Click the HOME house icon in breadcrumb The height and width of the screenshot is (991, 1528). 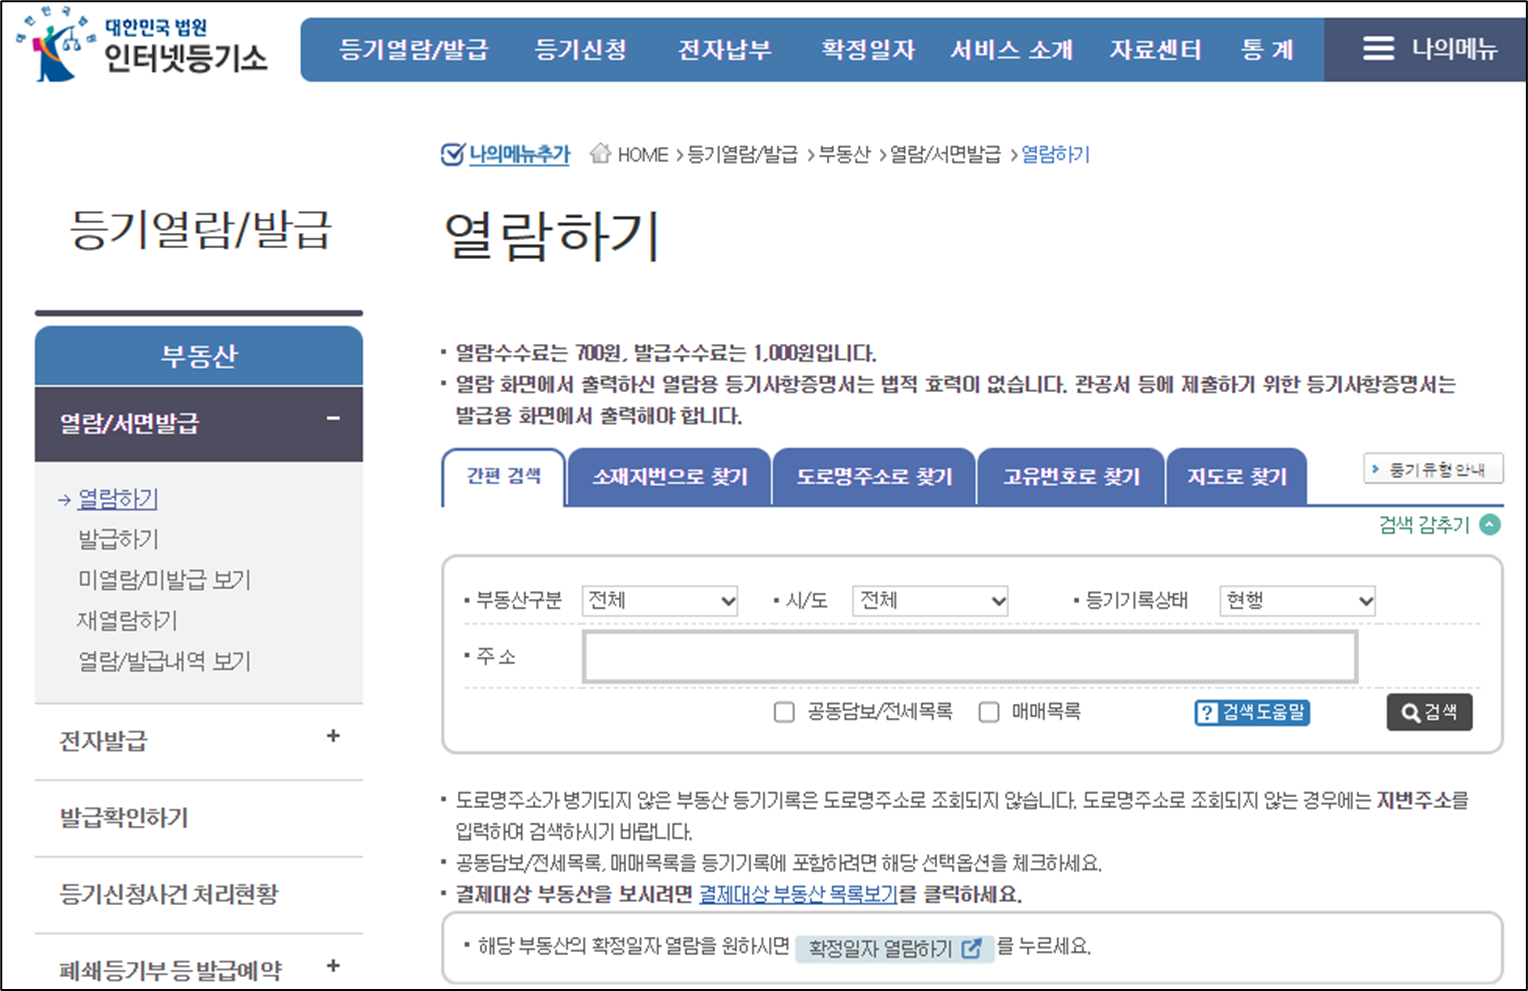tap(601, 154)
